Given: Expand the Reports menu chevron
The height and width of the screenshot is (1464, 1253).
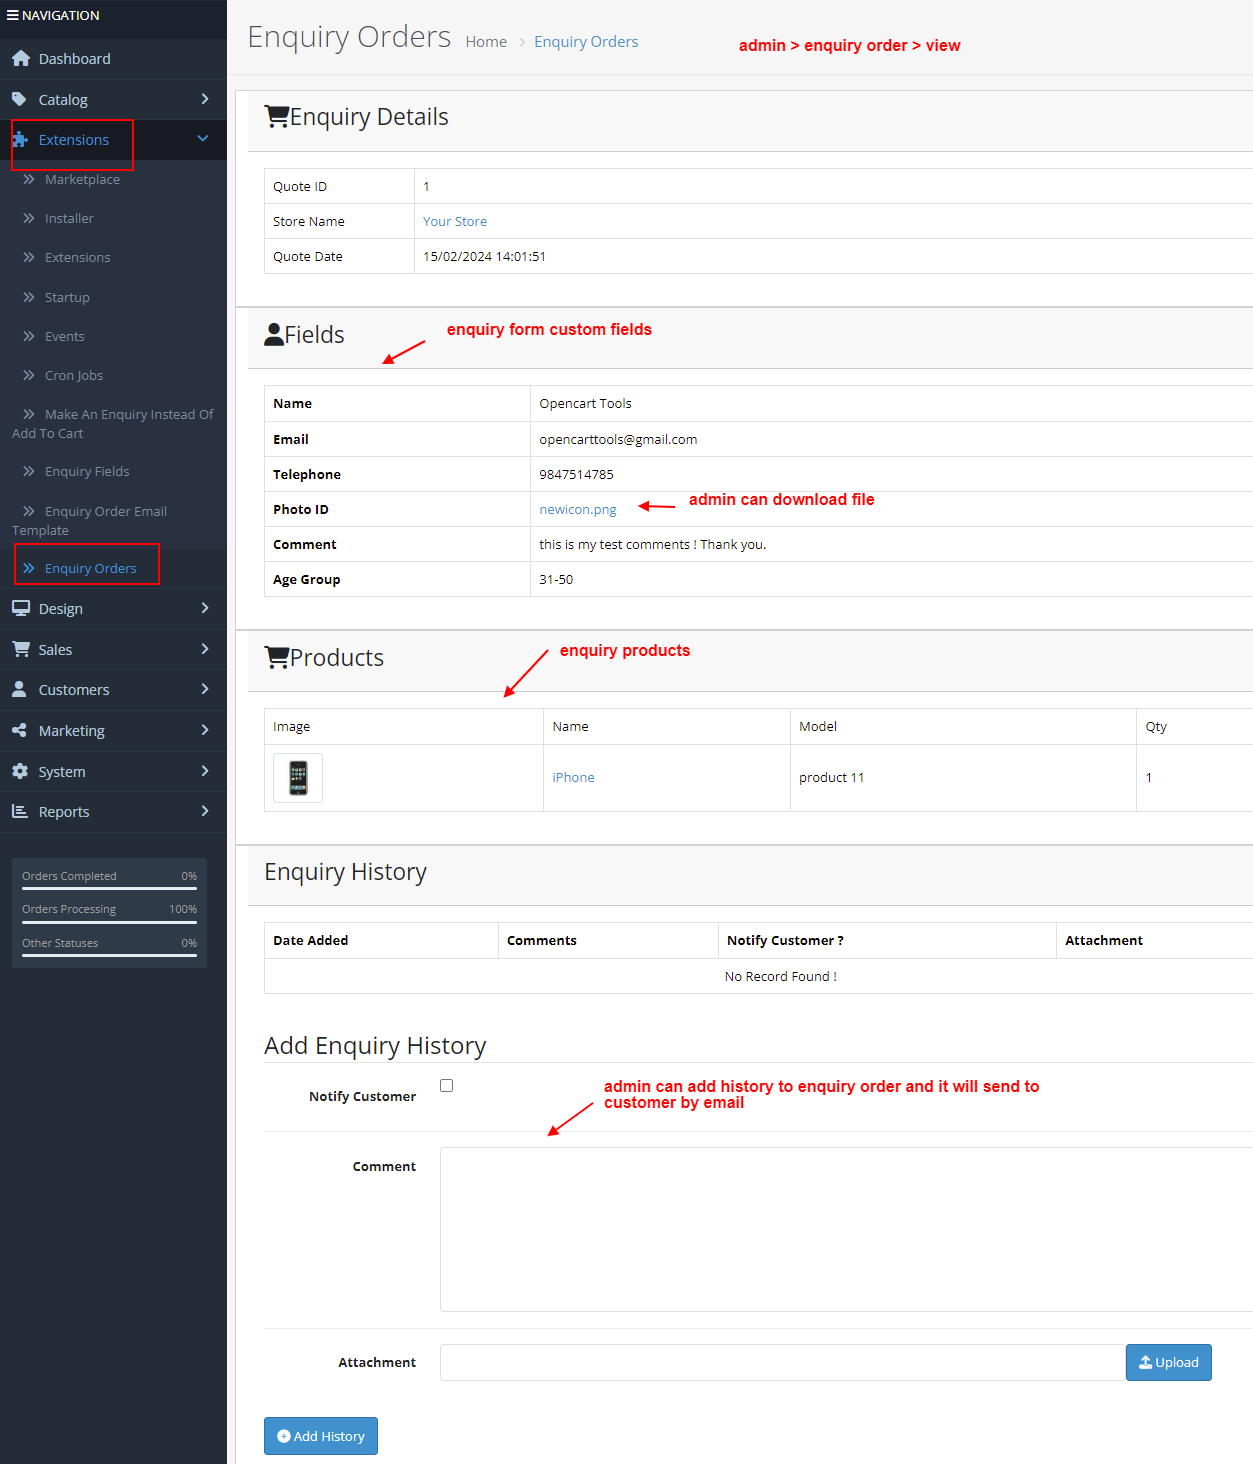Looking at the screenshot, I should pyautogui.click(x=204, y=811).
